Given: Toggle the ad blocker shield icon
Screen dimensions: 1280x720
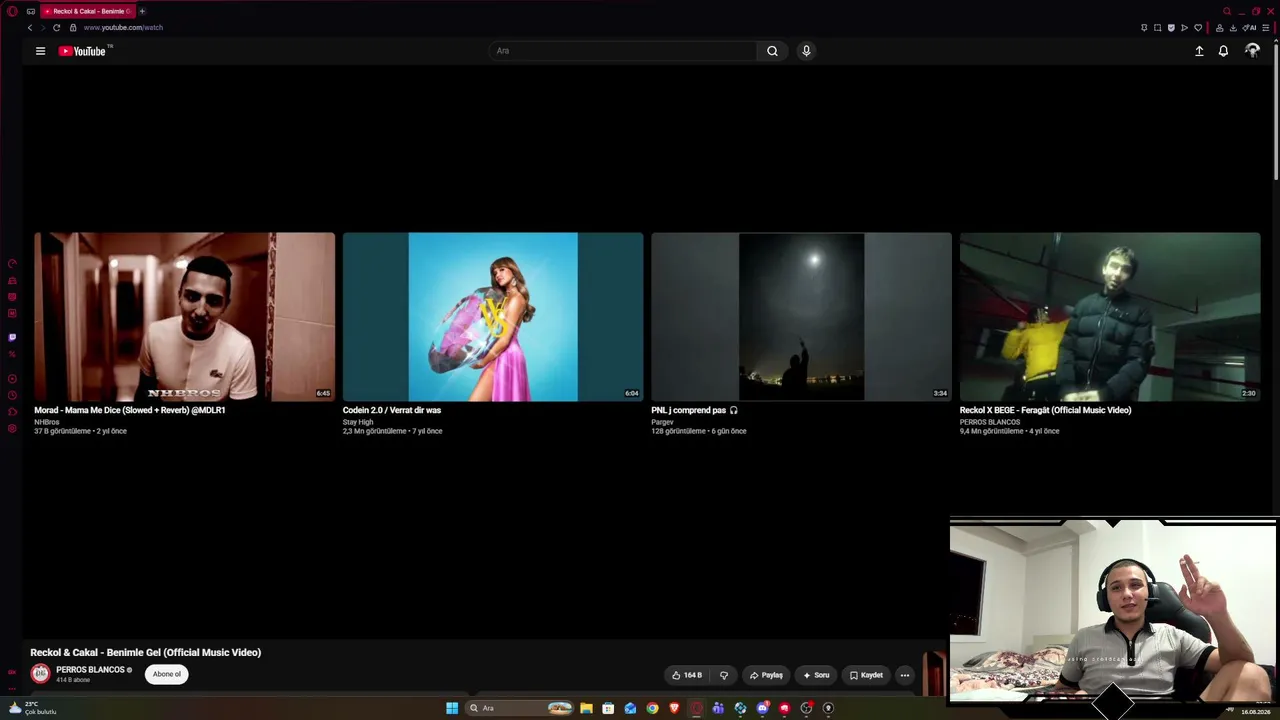Looking at the screenshot, I should pyautogui.click(x=1171, y=28).
